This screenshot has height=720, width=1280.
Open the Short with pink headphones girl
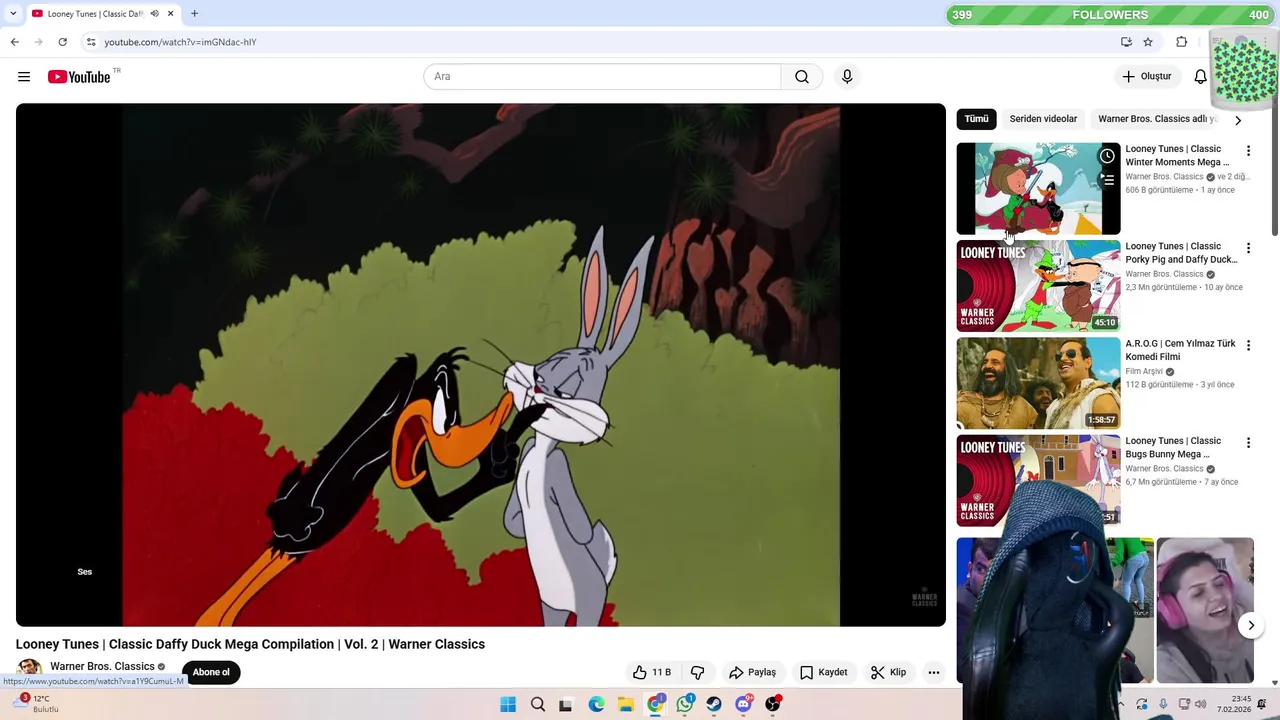click(x=1205, y=610)
